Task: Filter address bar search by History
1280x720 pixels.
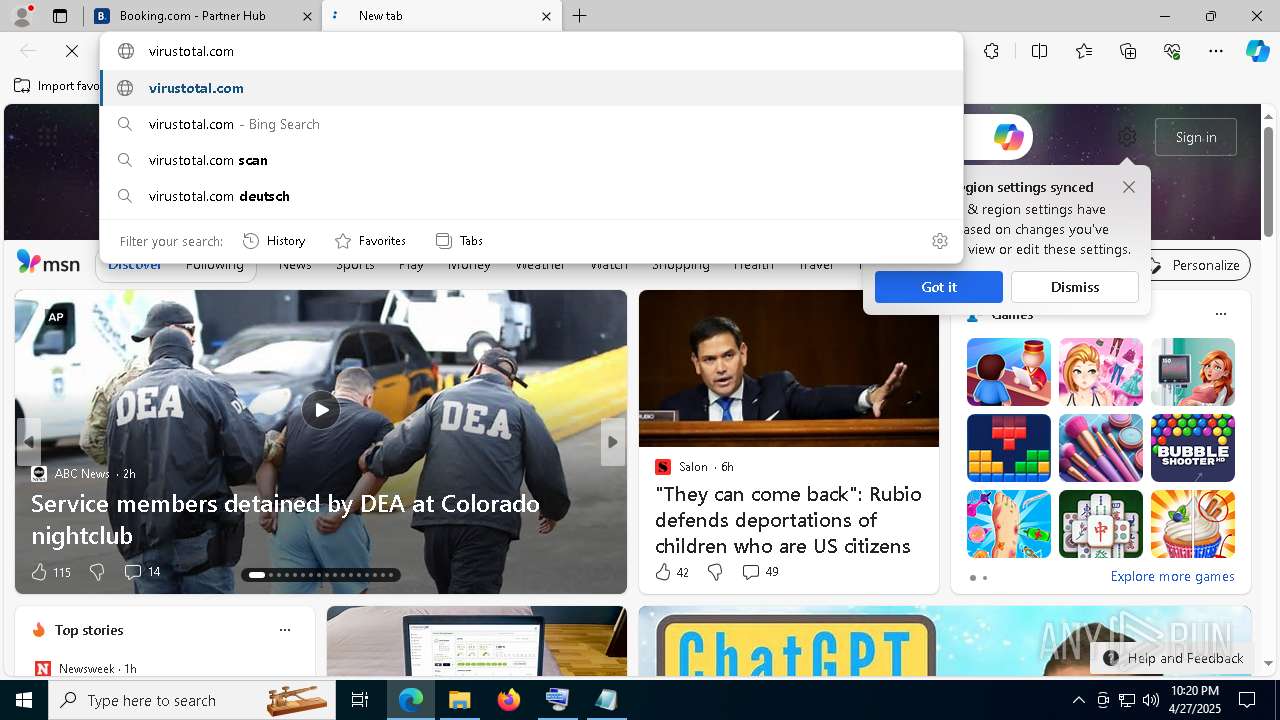Action: click(274, 241)
